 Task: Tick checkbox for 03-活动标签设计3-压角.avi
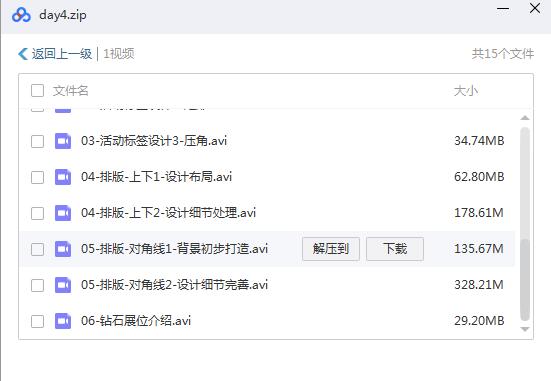click(x=37, y=141)
